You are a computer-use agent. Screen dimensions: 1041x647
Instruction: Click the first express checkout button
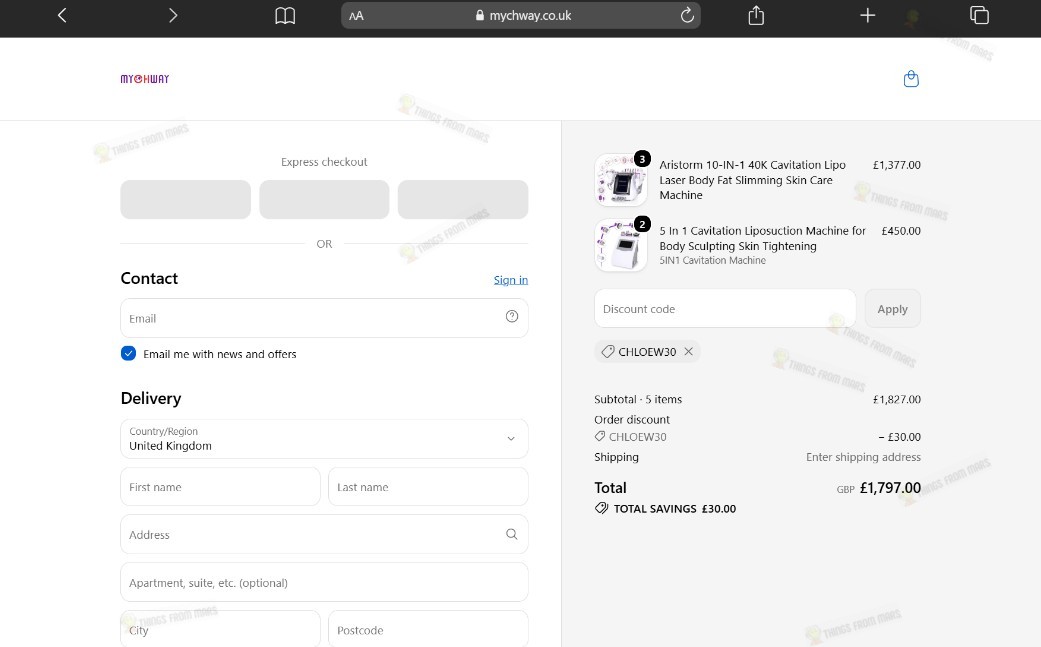point(185,199)
